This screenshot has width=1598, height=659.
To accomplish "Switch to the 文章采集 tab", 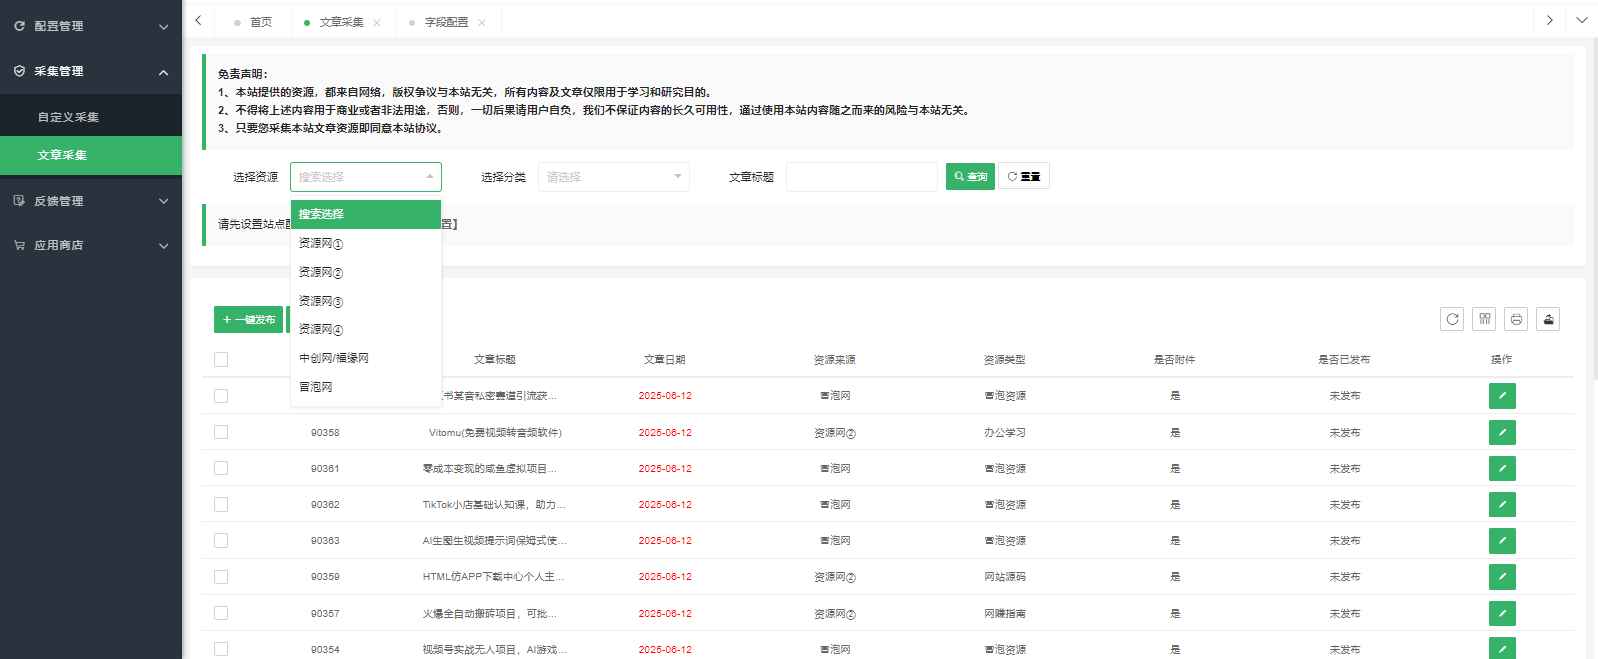I will pyautogui.click(x=342, y=22).
